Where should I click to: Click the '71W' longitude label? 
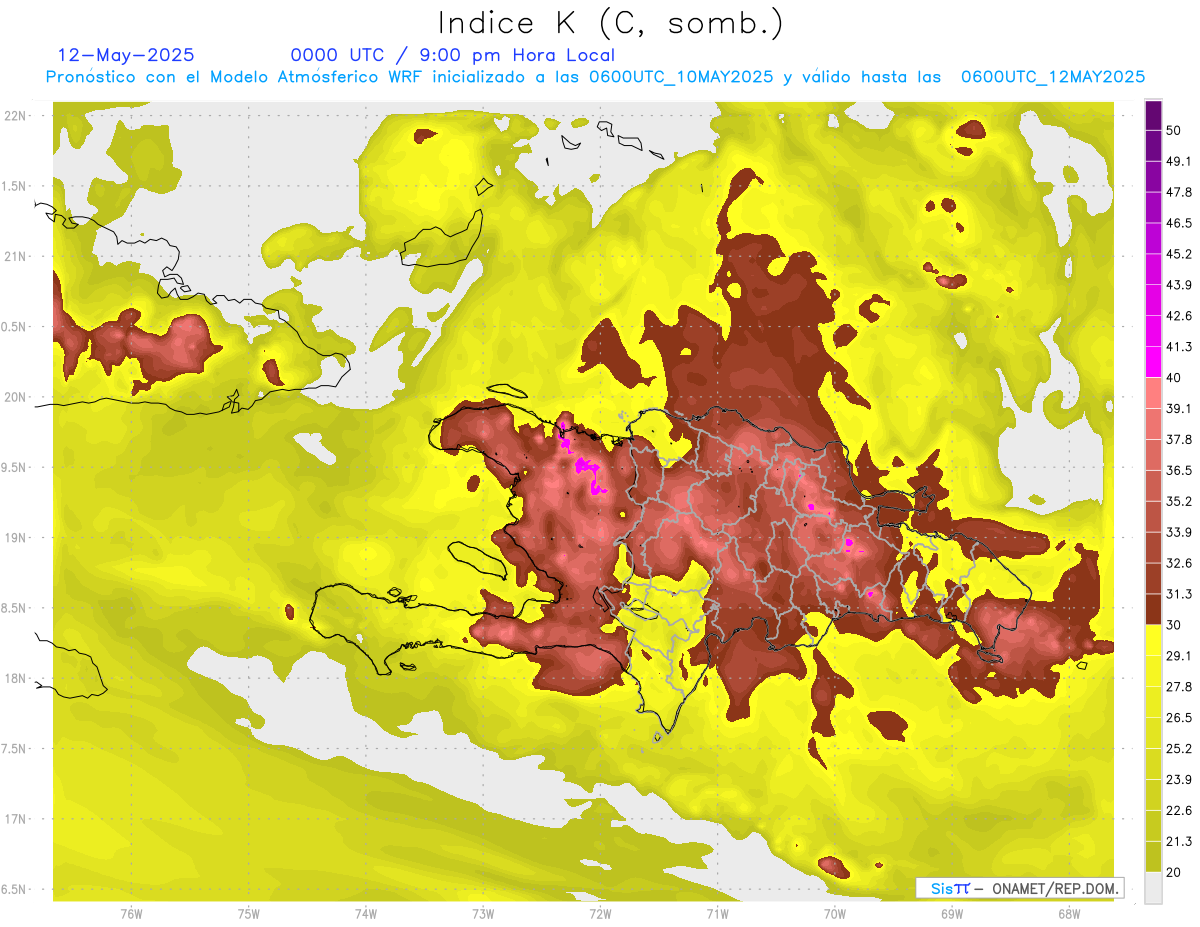pos(717,914)
